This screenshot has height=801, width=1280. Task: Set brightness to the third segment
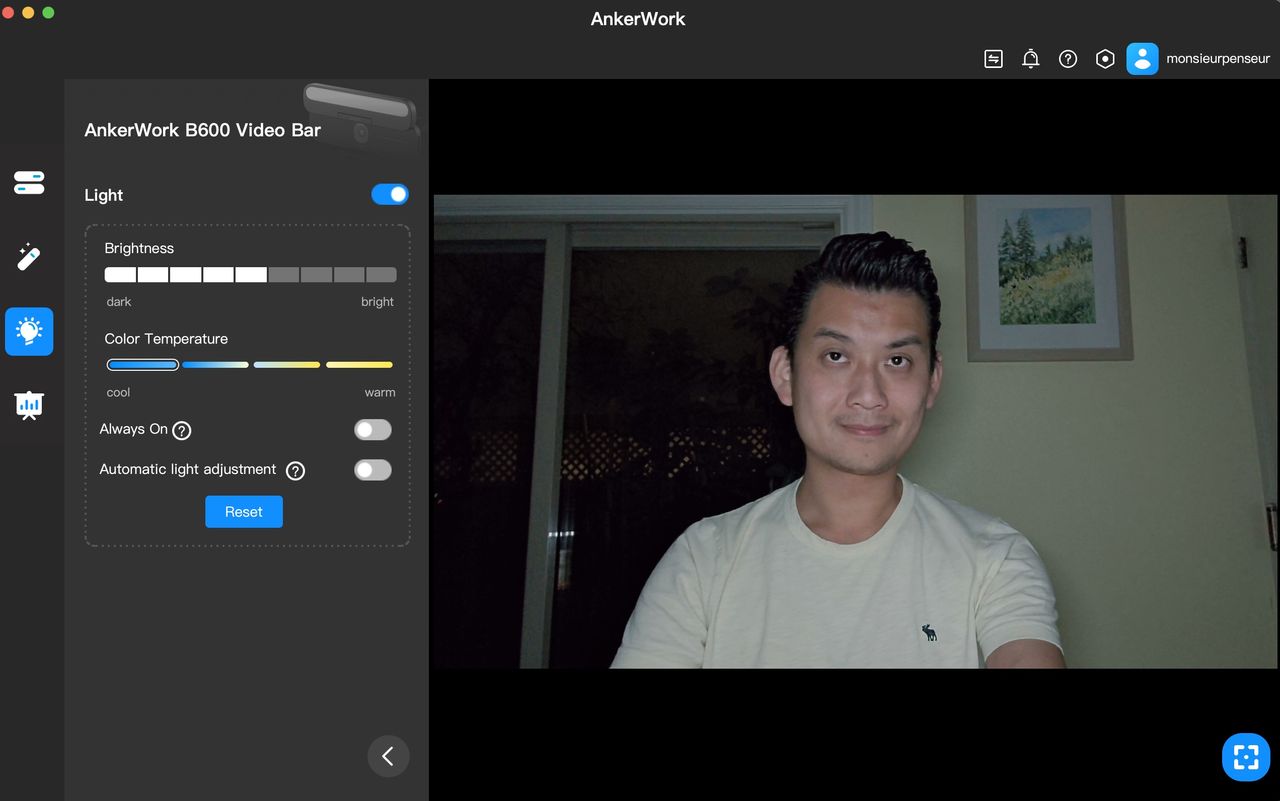(185, 275)
